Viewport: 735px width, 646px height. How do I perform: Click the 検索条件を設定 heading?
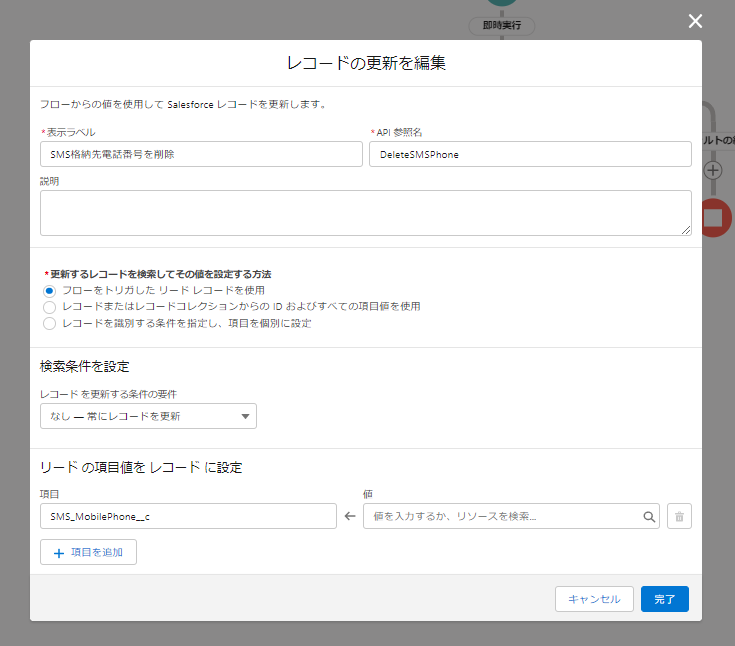click(x=84, y=366)
